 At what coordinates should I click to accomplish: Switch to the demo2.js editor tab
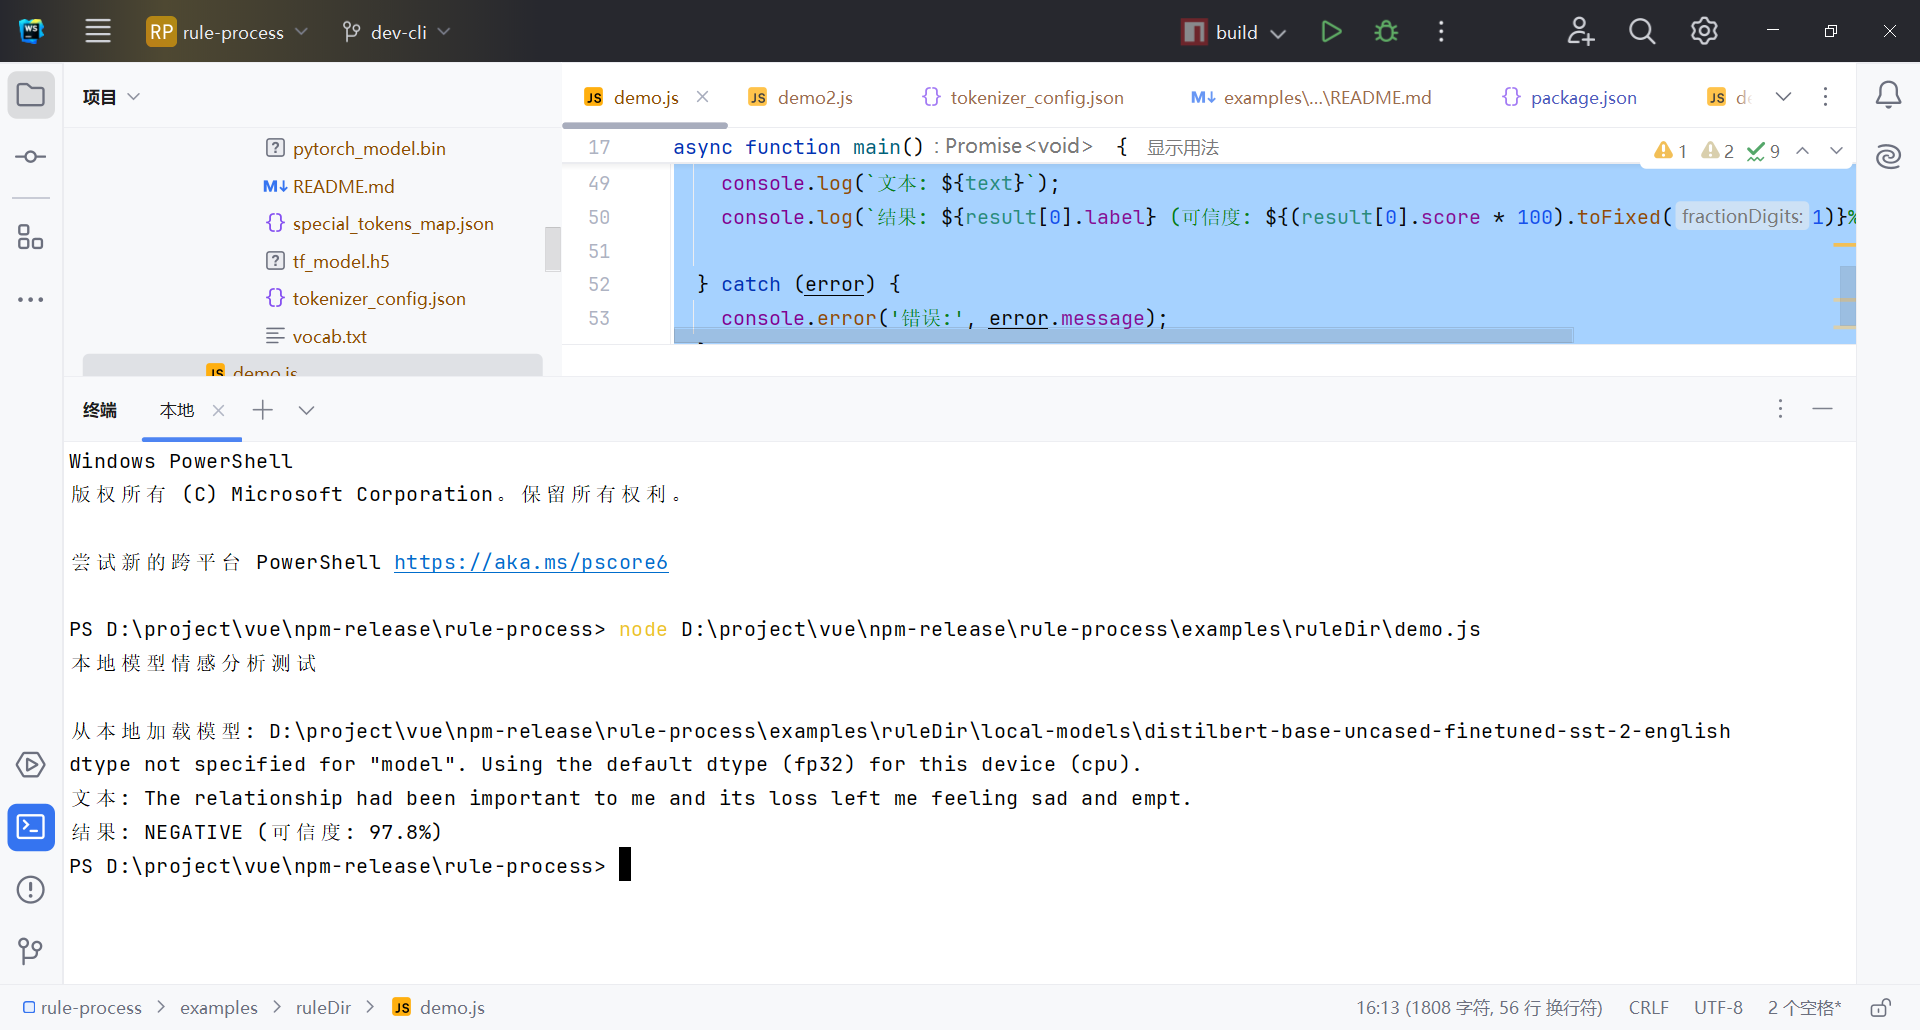(x=814, y=97)
